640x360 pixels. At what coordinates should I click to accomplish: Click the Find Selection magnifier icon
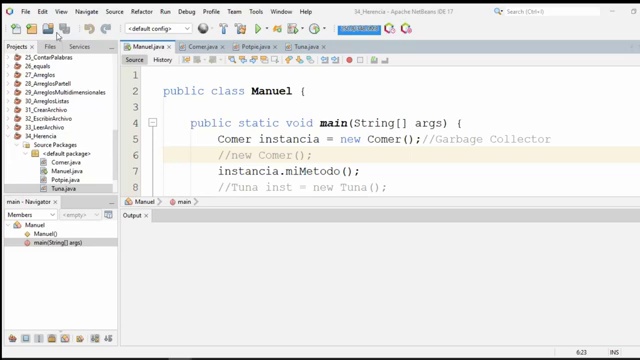point(232,60)
